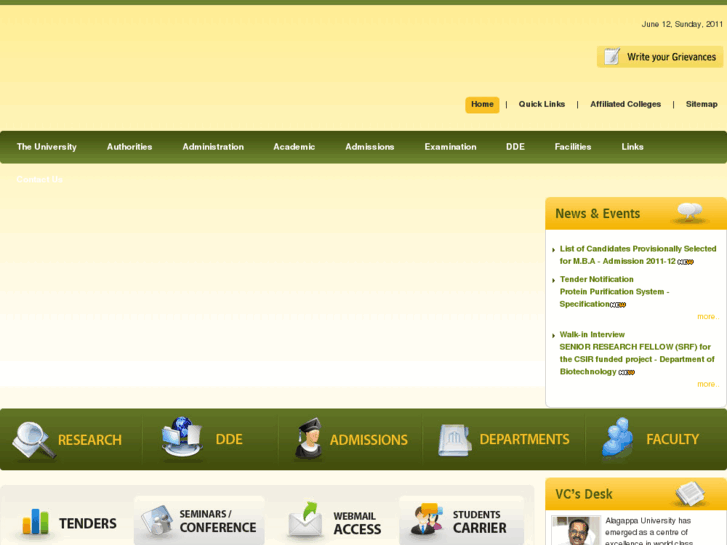
Task: Open the Links menu
Action: point(632,147)
